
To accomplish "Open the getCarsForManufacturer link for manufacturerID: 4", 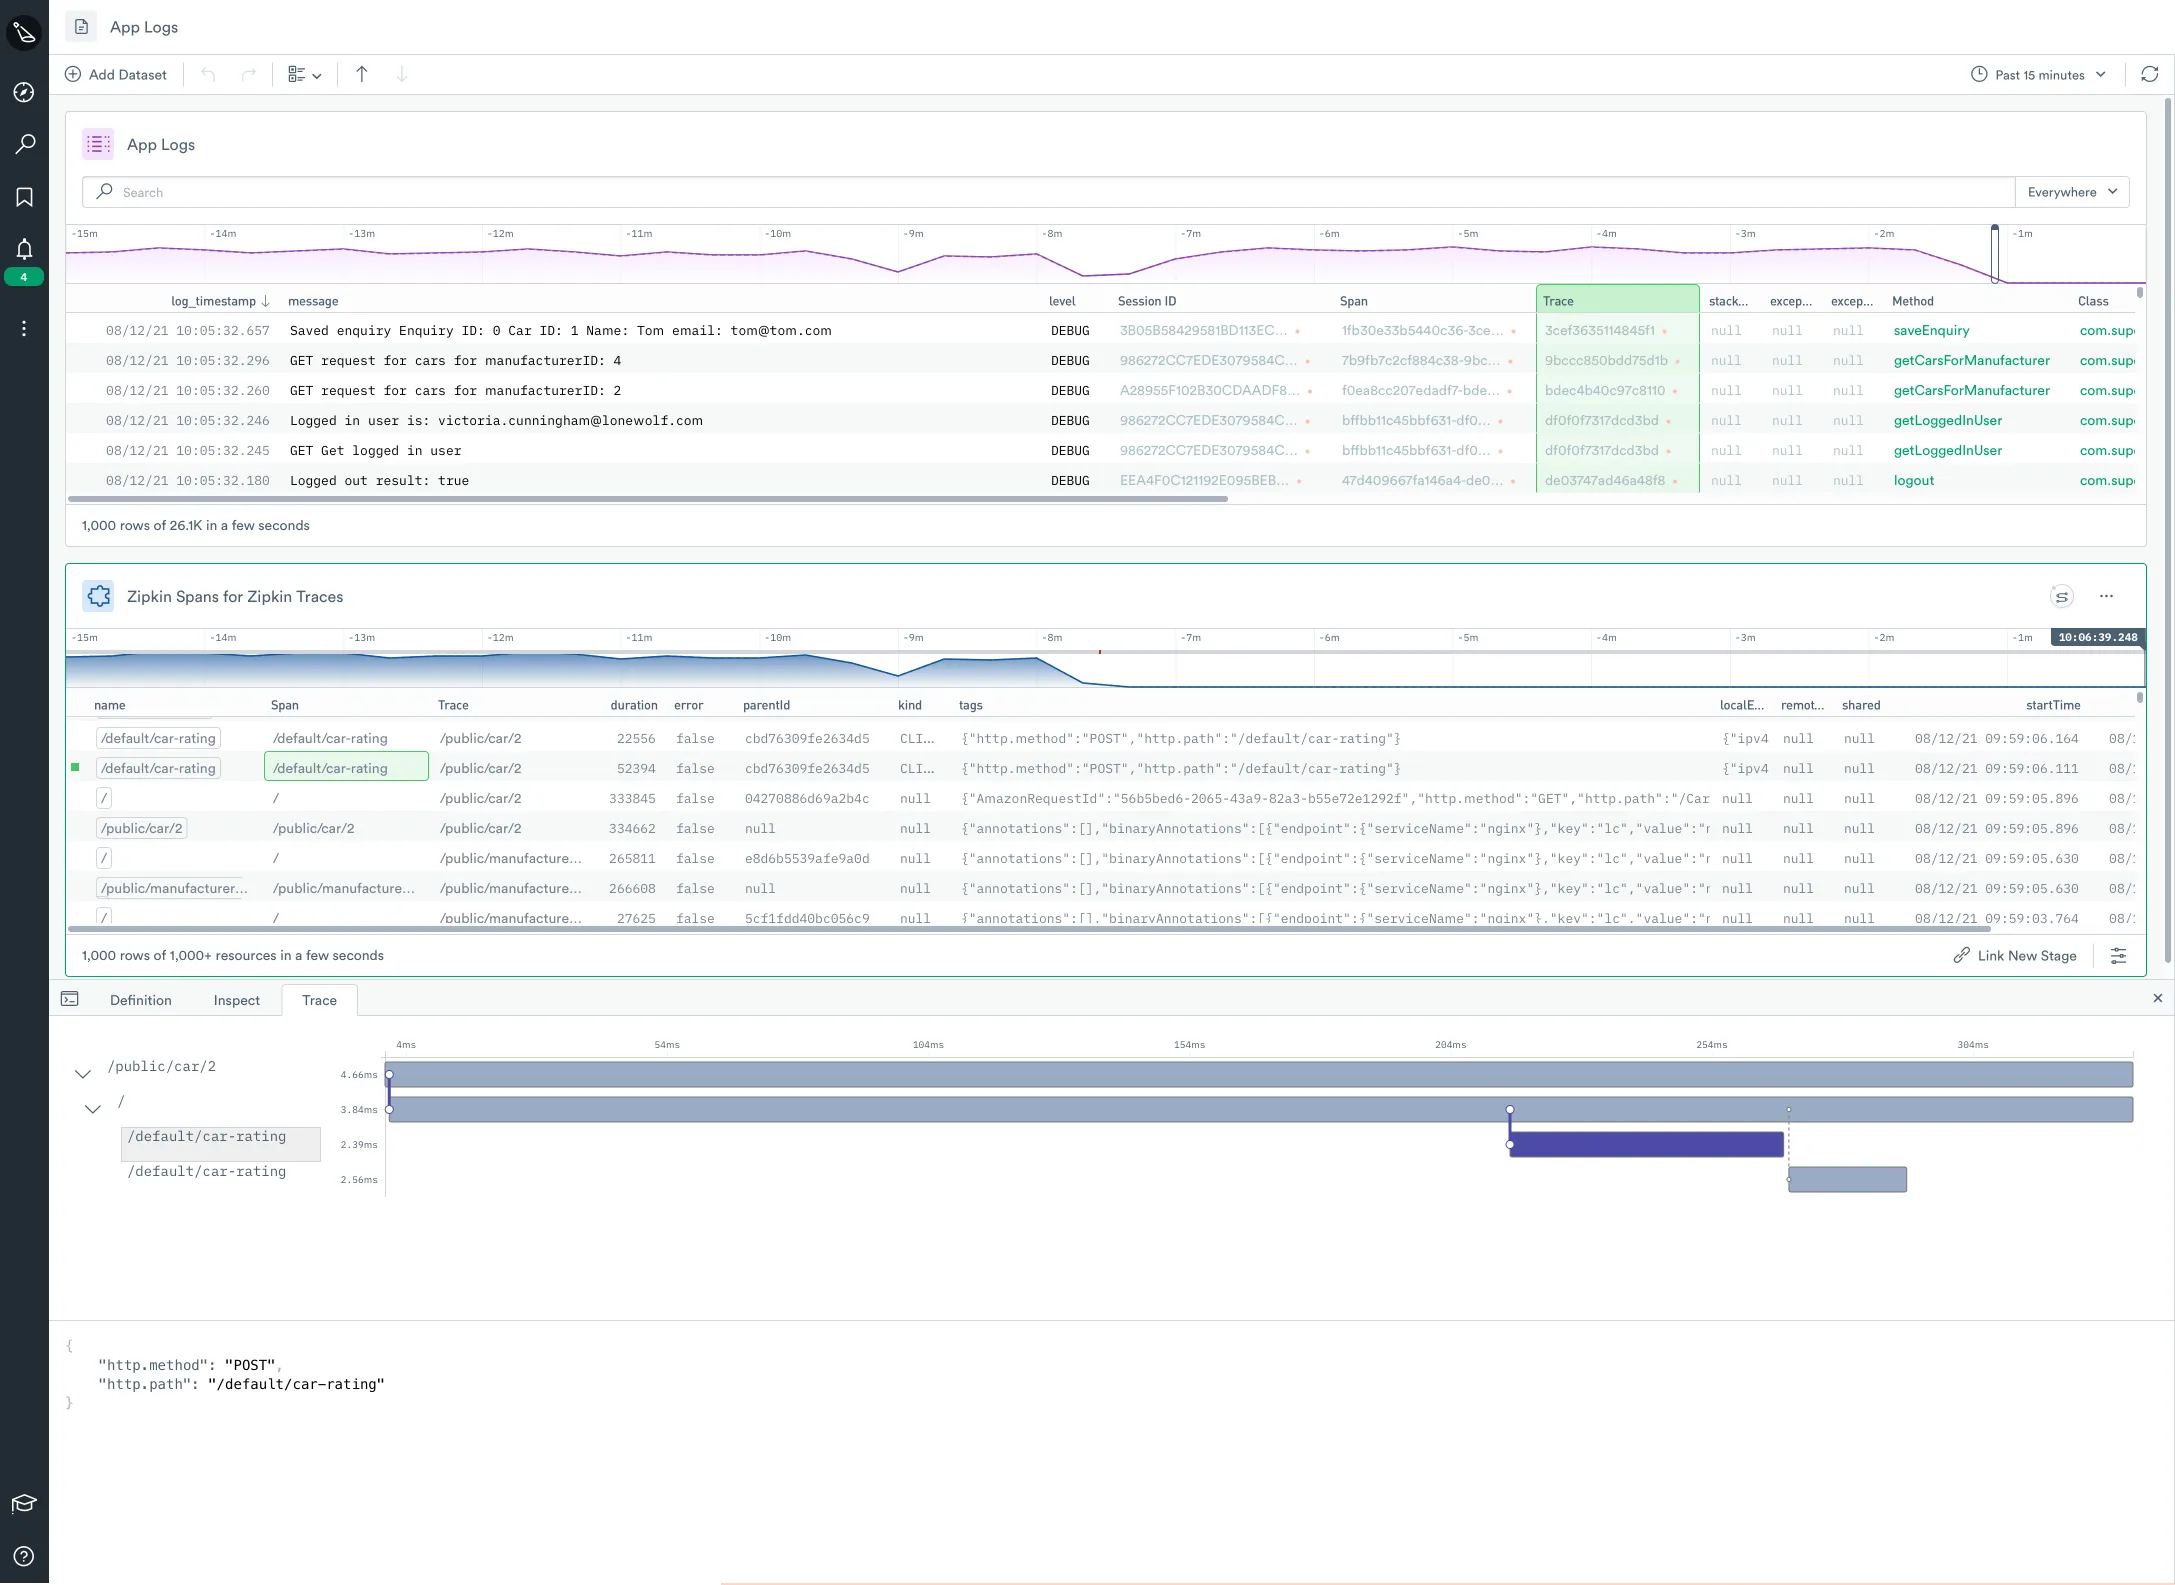I will [1971, 360].
